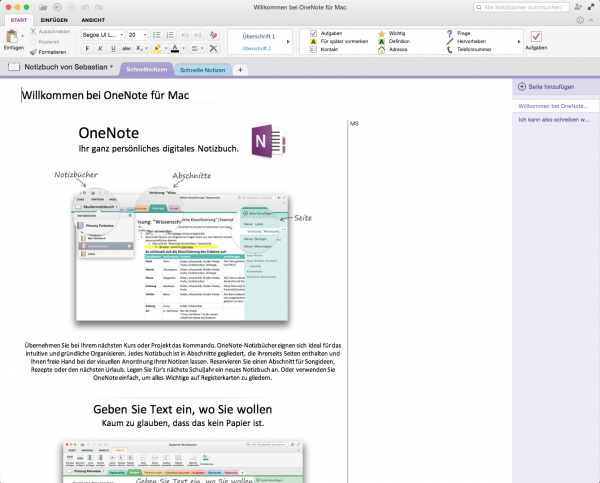The image size is (600, 483).
Task: Click Formatieren format painter
Action: [x=48, y=52]
